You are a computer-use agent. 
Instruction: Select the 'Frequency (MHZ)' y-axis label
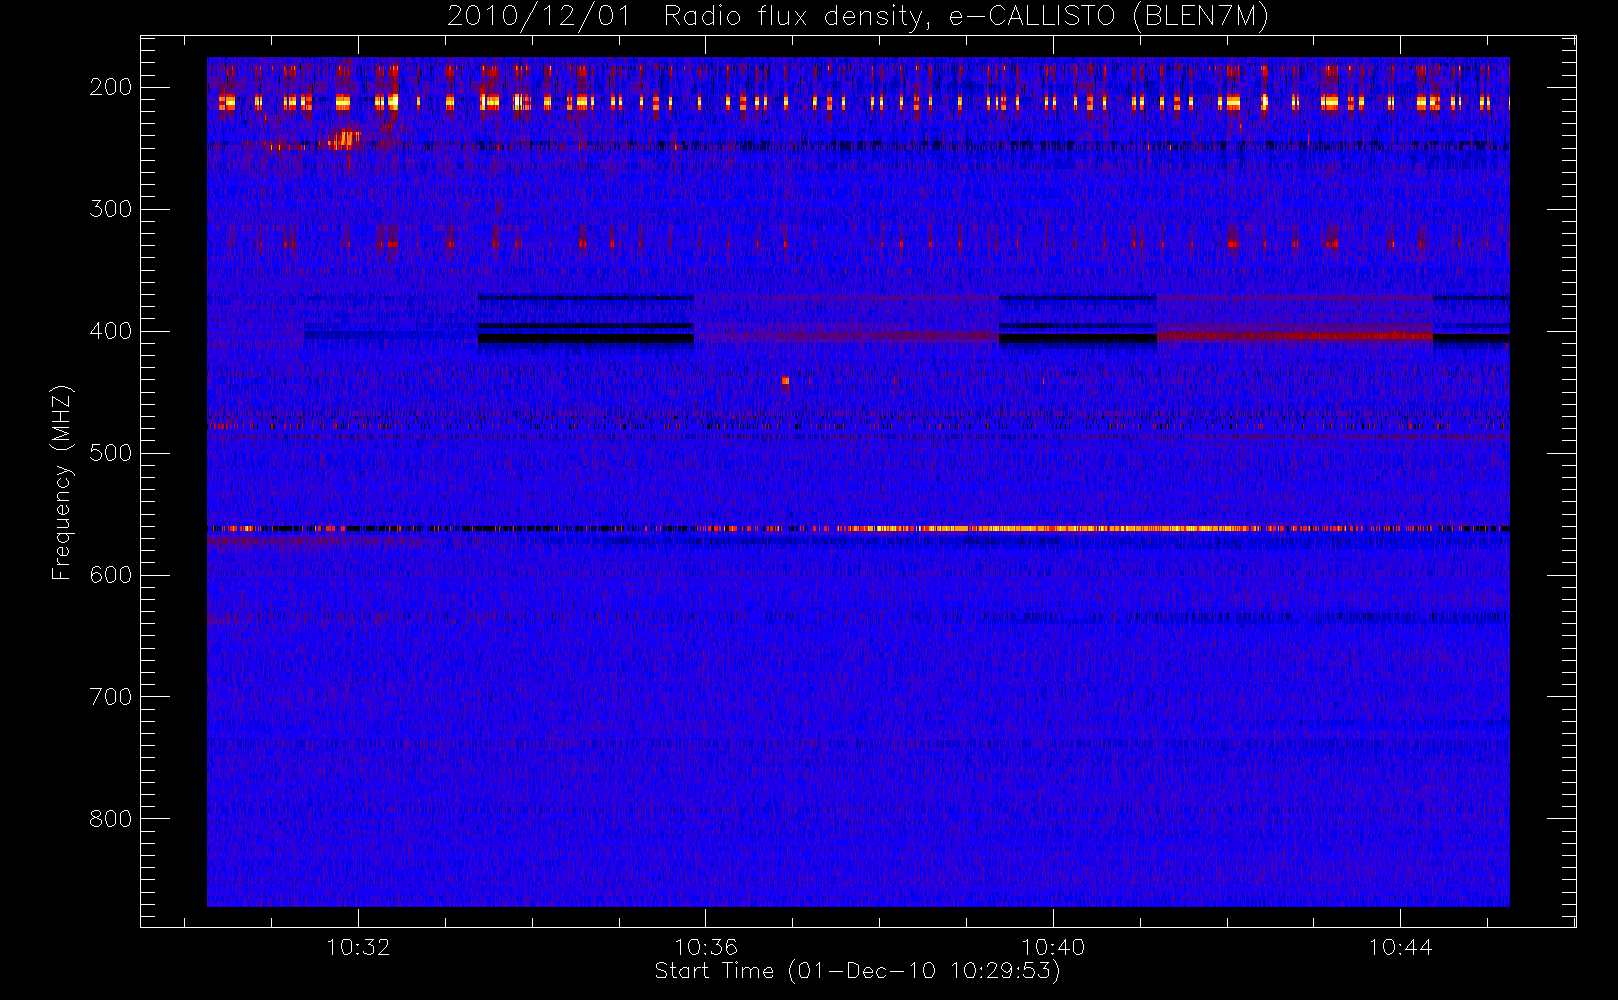[62, 483]
